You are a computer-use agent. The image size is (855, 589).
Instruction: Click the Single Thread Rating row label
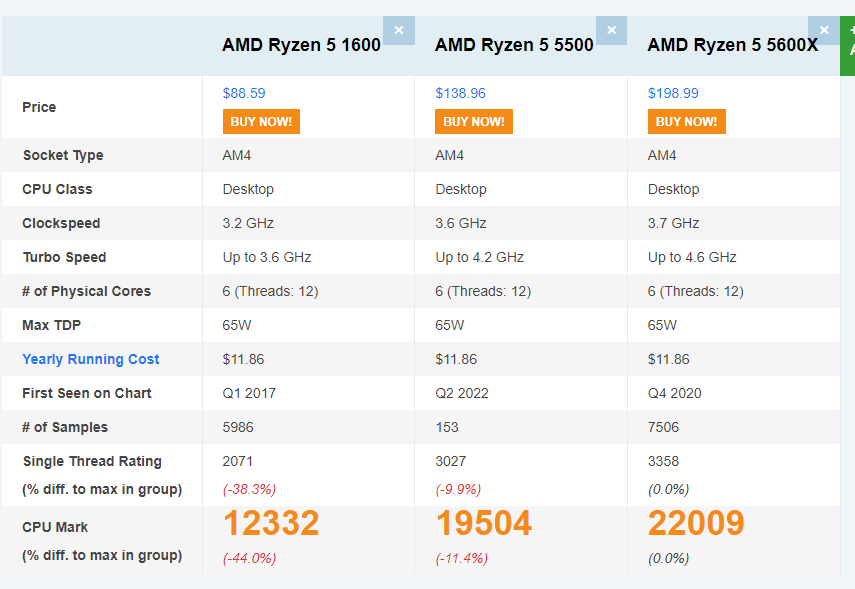pyautogui.click(x=92, y=461)
